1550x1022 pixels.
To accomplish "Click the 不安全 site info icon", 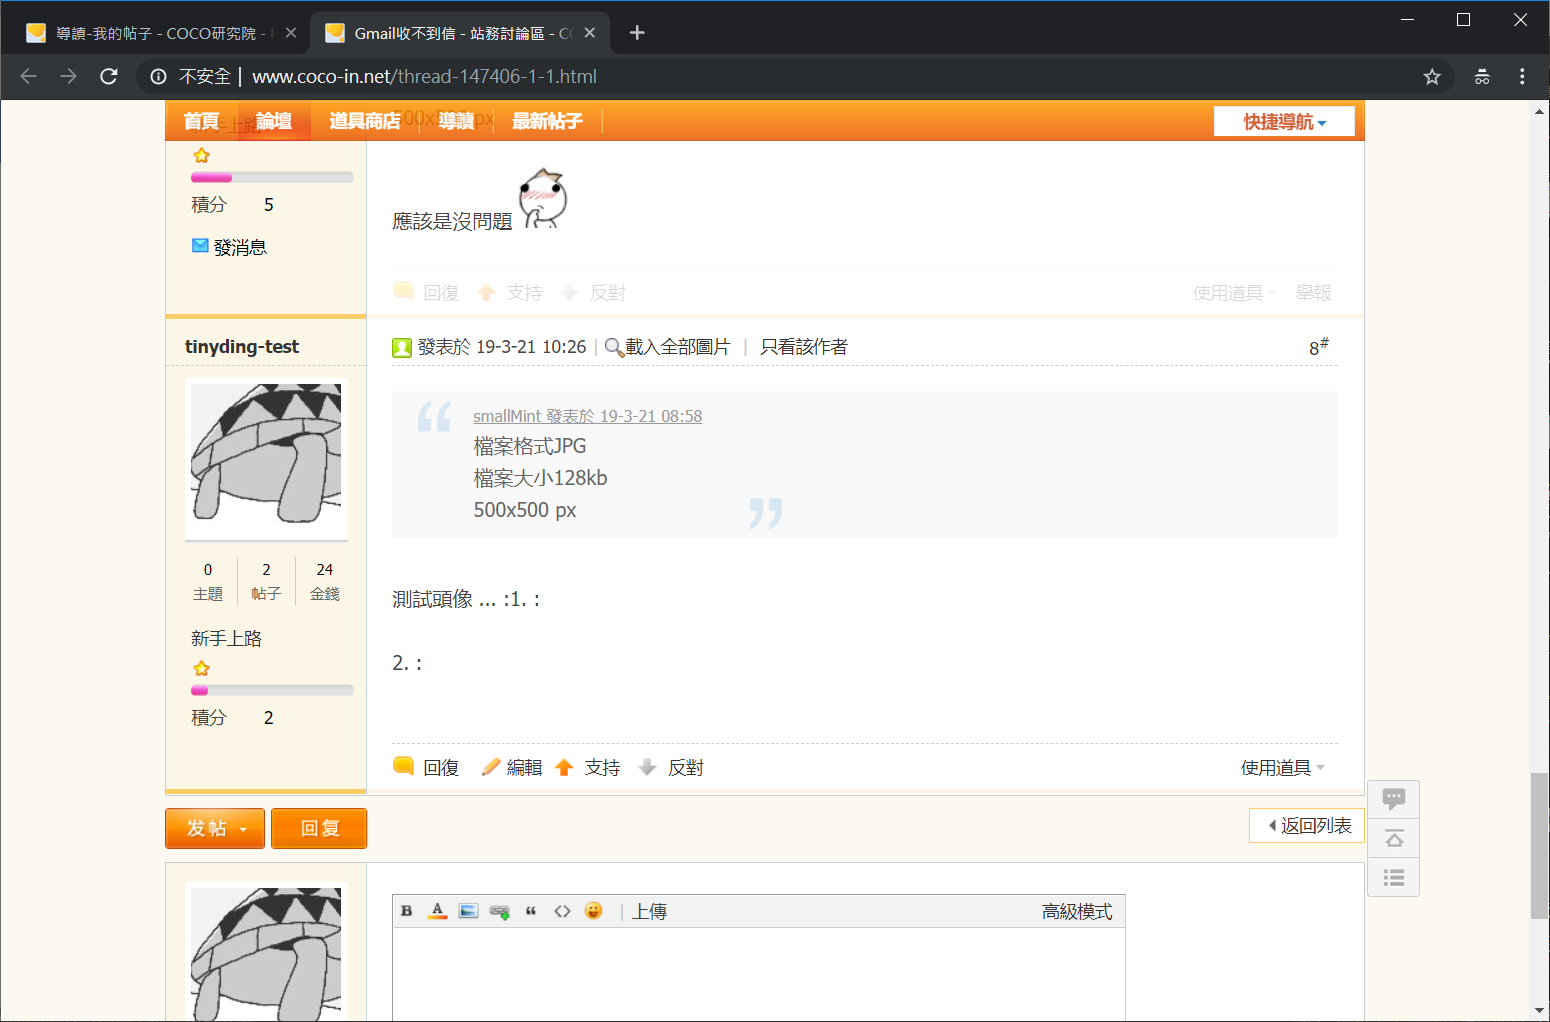I will [x=158, y=76].
